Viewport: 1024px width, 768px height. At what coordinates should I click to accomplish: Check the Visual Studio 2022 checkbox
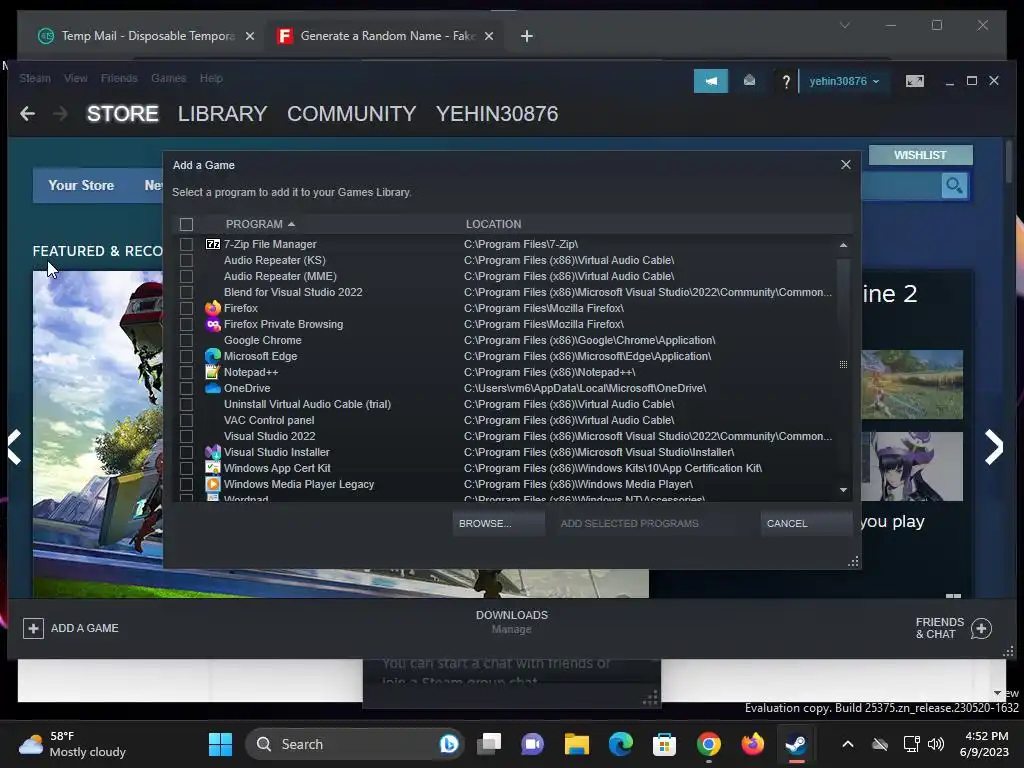coord(186,436)
